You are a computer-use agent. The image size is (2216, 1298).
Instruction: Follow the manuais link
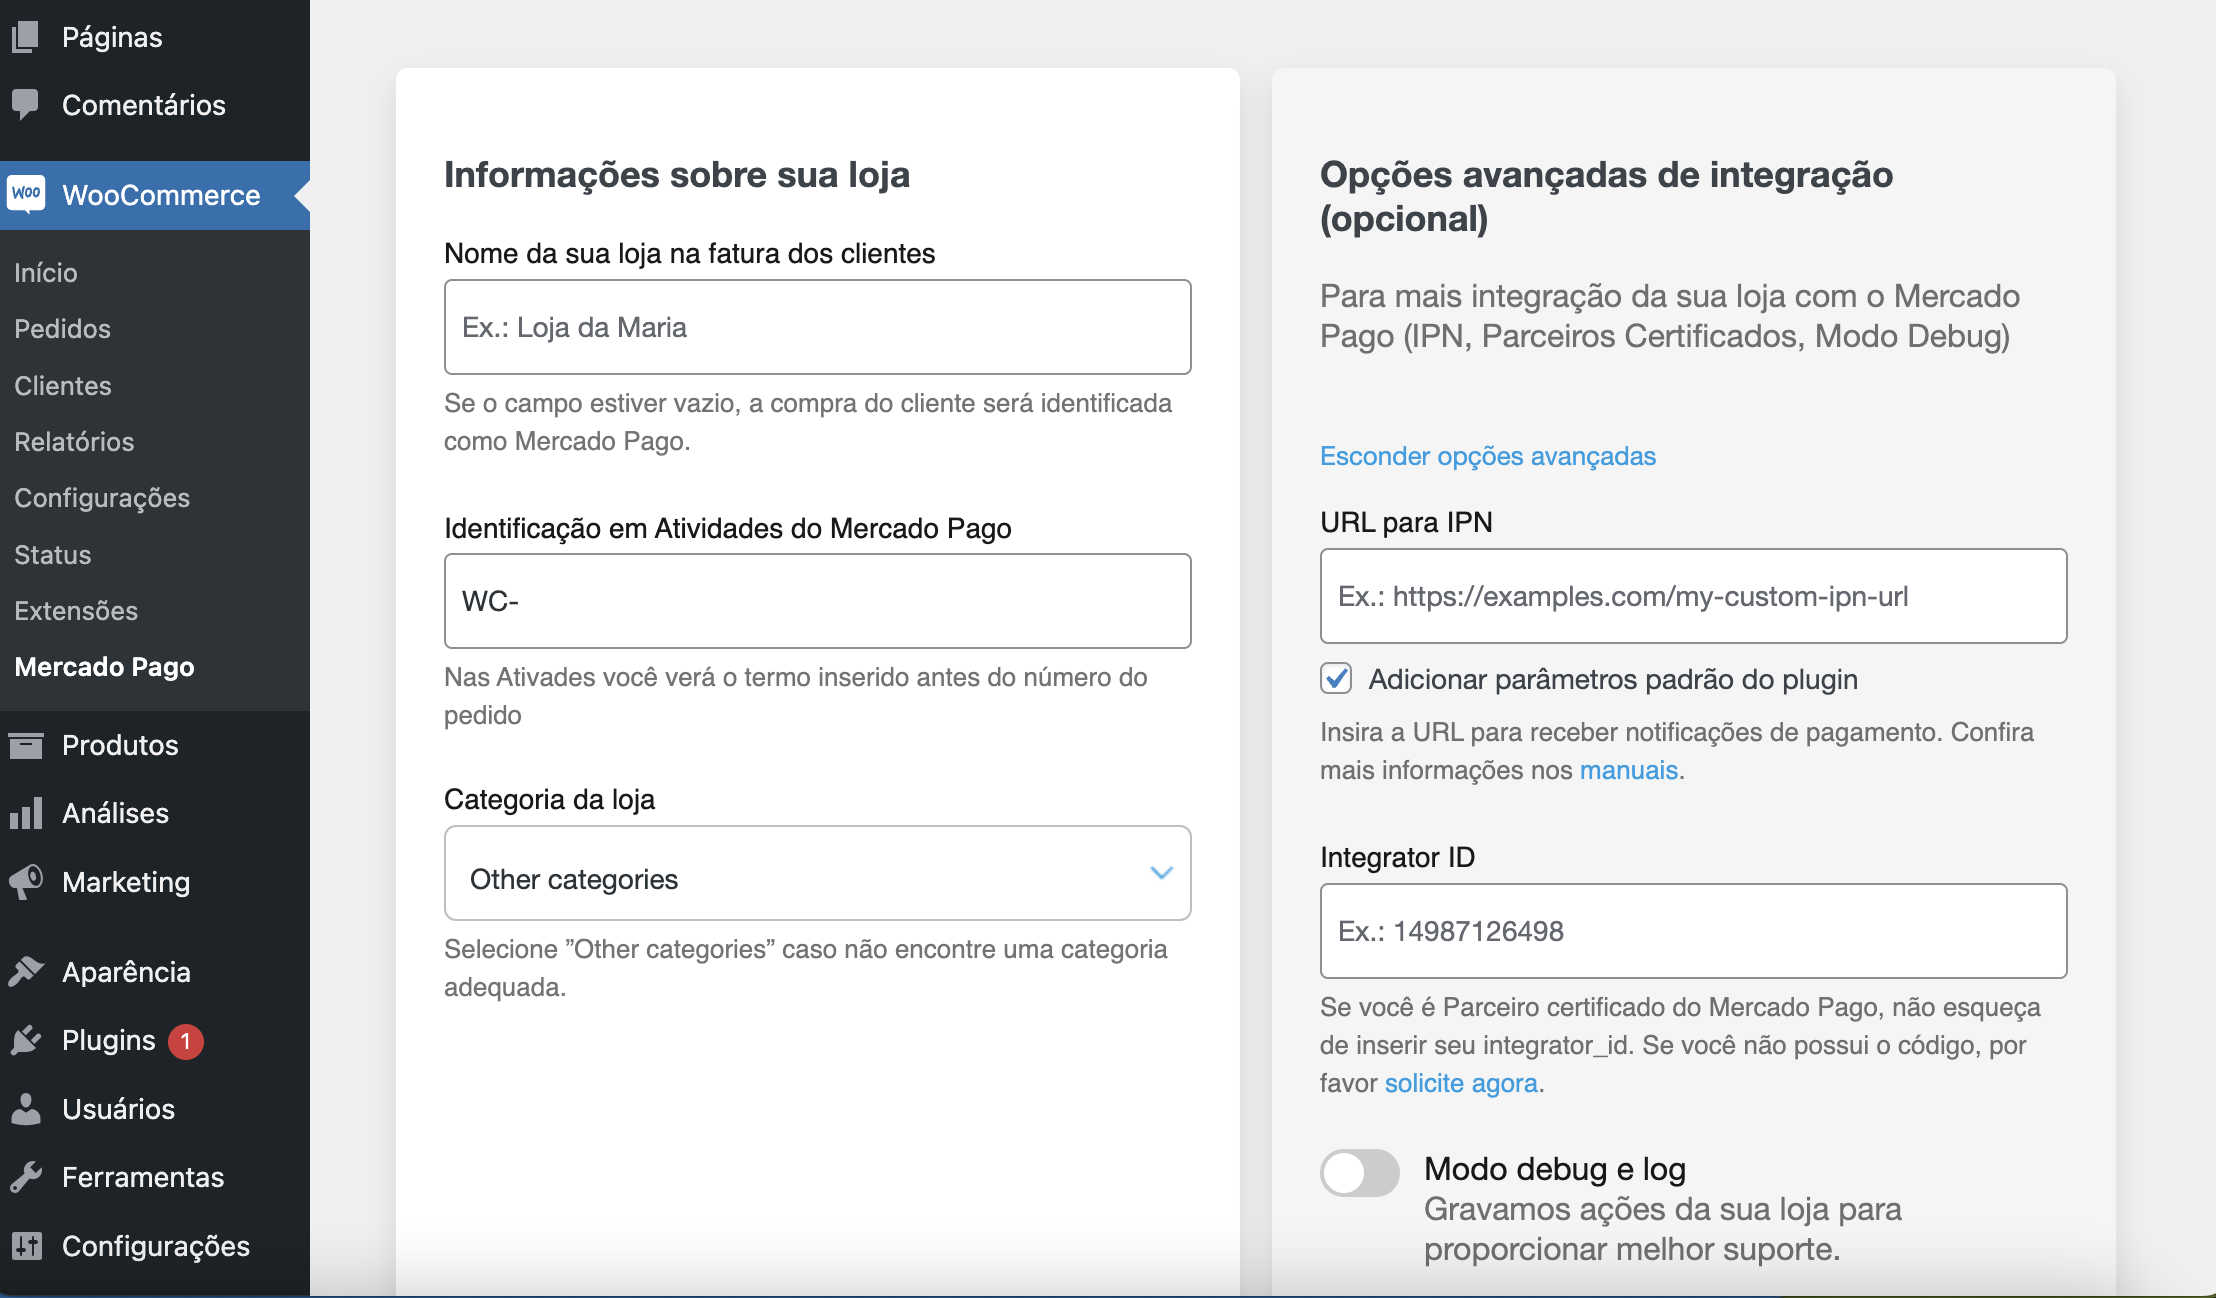tap(1628, 770)
